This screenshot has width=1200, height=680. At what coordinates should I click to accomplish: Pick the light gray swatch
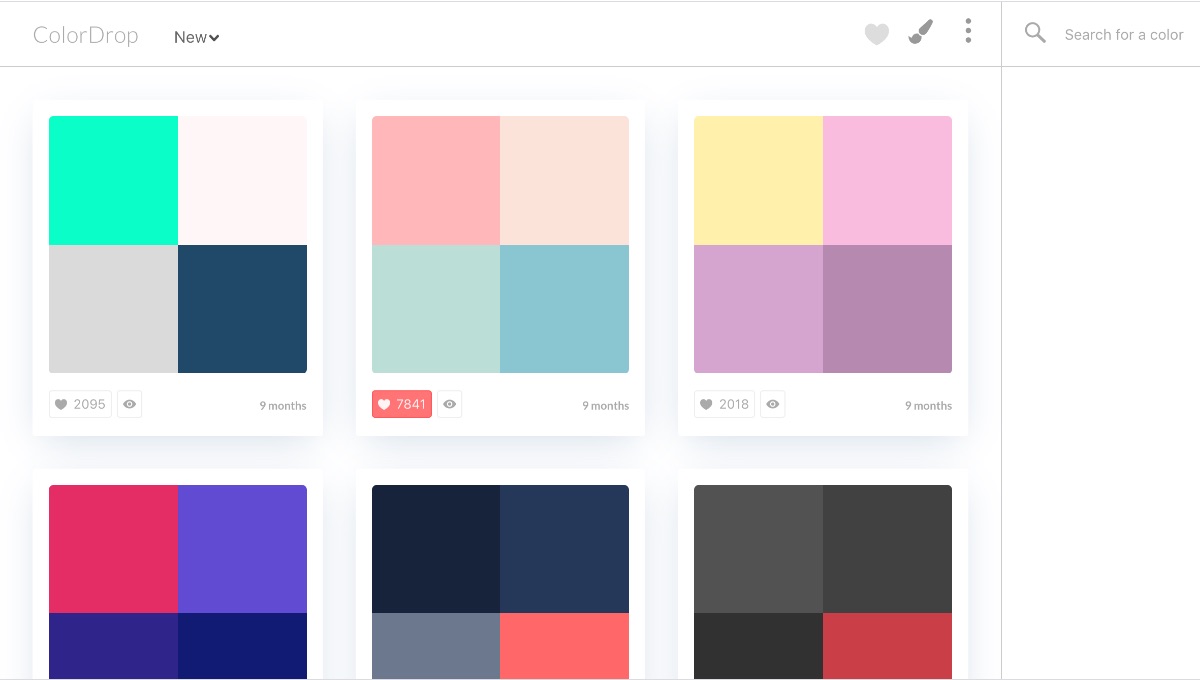(113, 309)
